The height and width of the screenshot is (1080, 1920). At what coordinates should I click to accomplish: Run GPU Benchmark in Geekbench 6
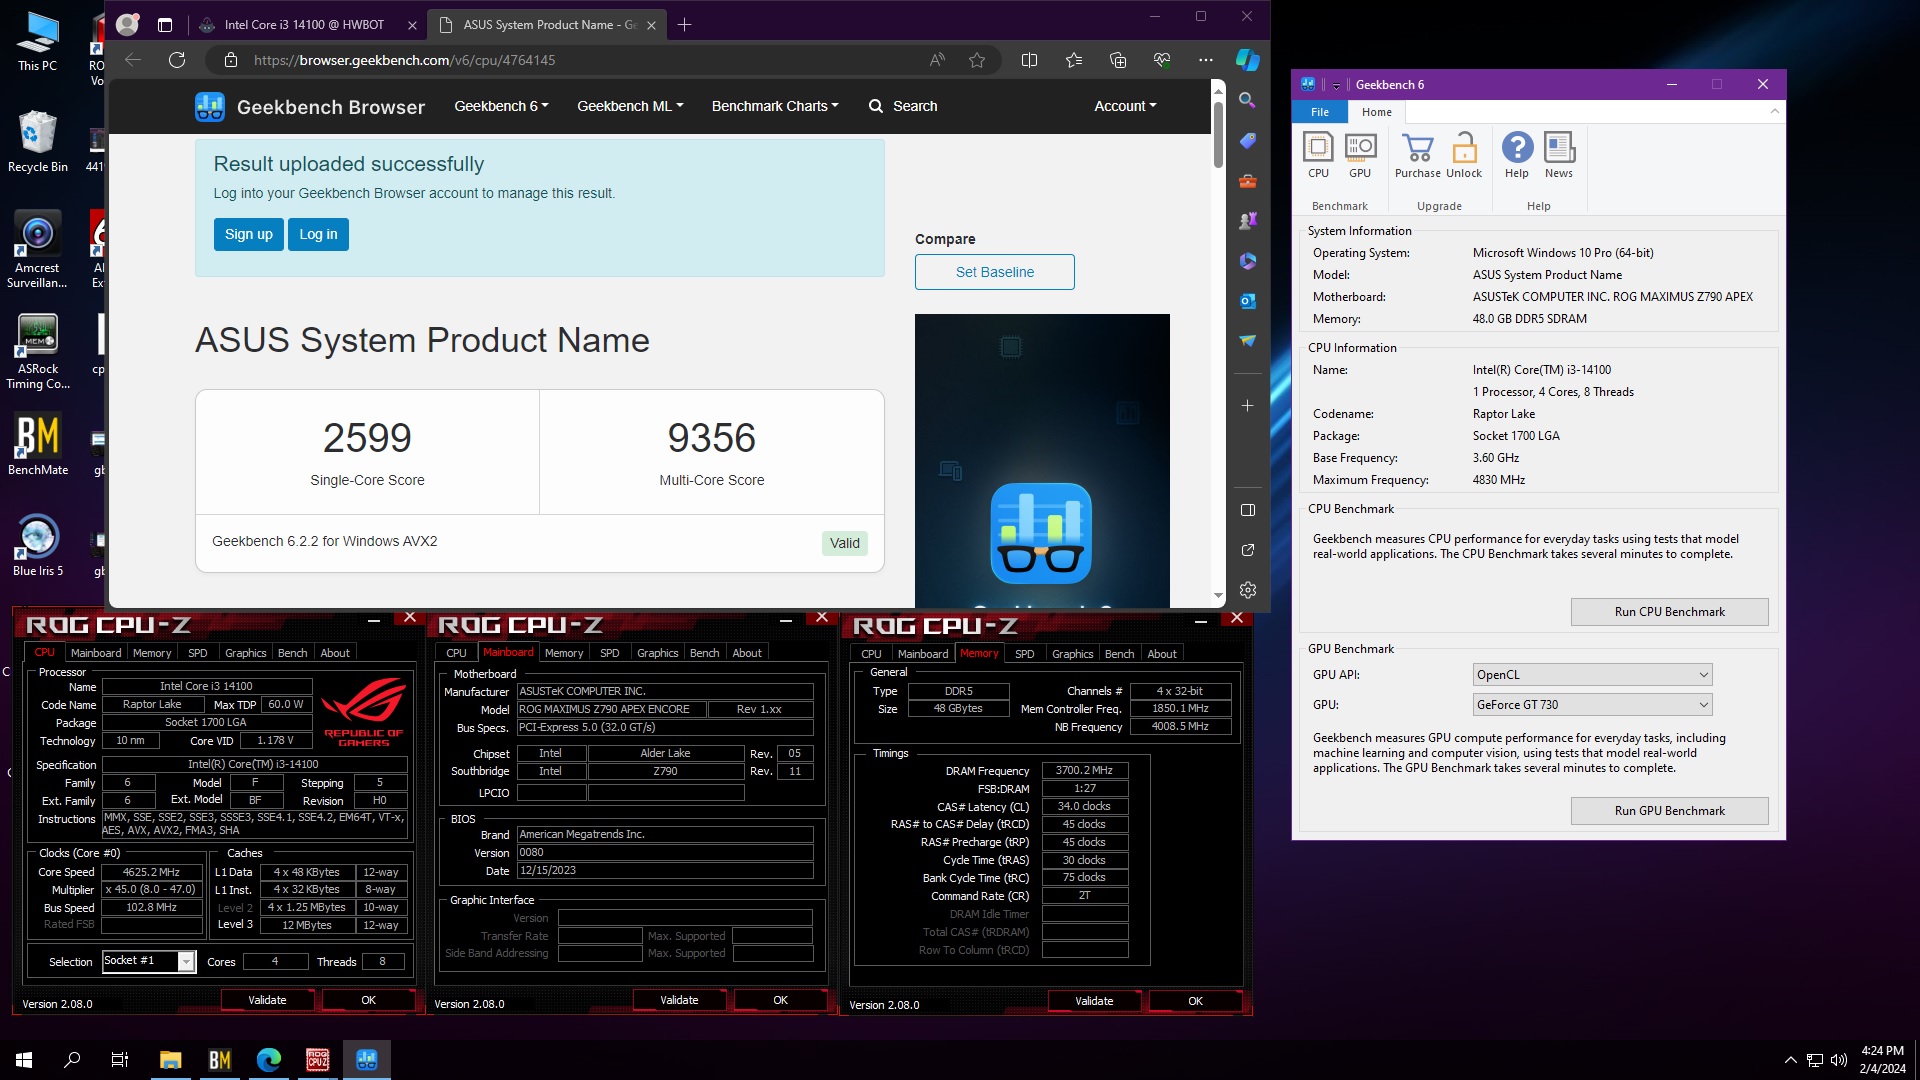(1669, 811)
